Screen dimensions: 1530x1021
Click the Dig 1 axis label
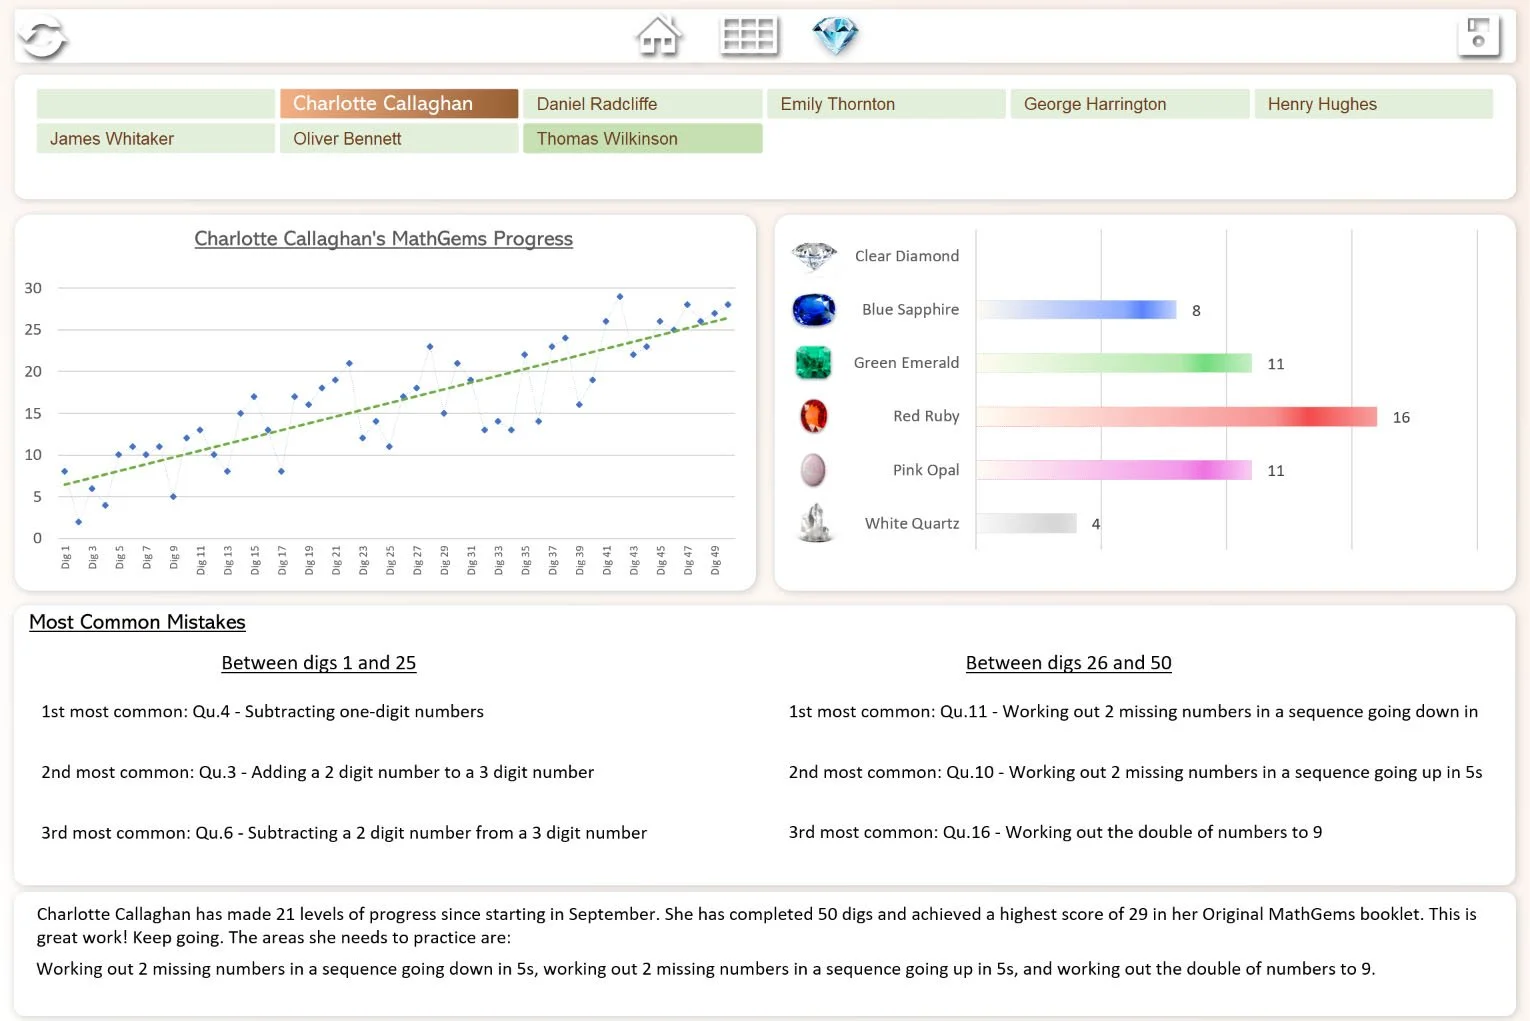pyautogui.click(x=66, y=557)
